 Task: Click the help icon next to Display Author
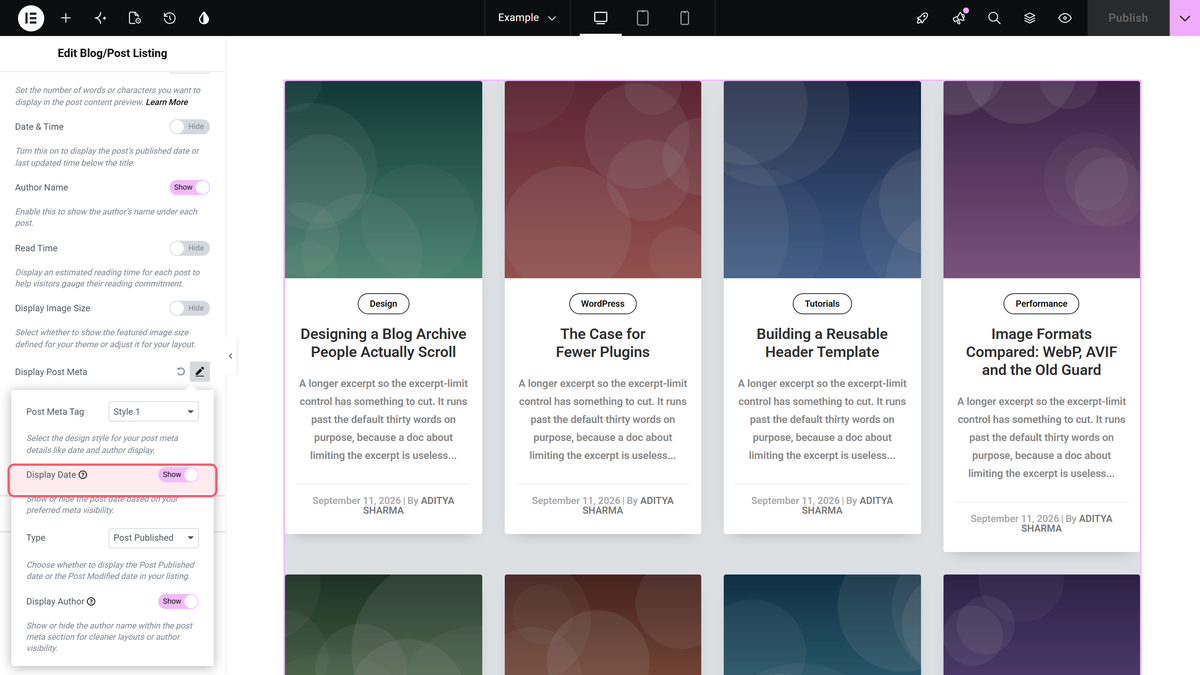pyautogui.click(x=91, y=602)
